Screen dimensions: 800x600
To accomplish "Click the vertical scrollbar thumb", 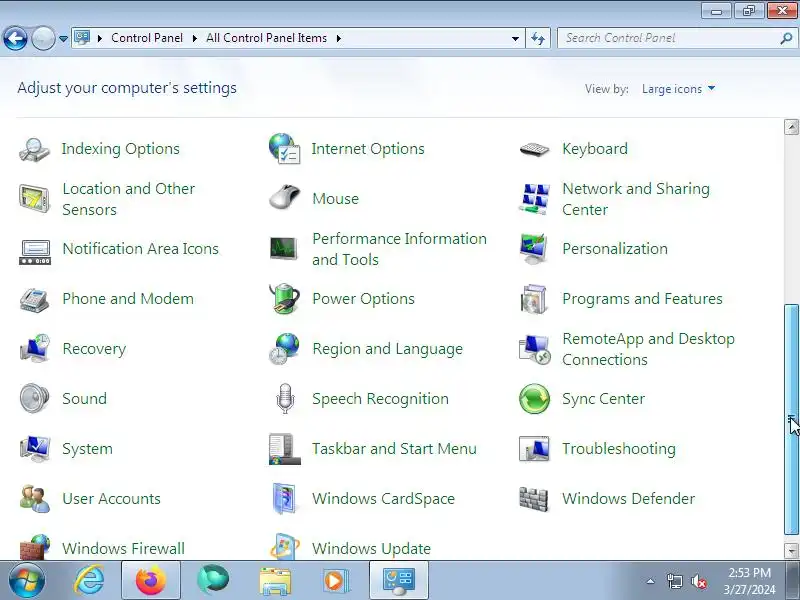I will pos(791,419).
